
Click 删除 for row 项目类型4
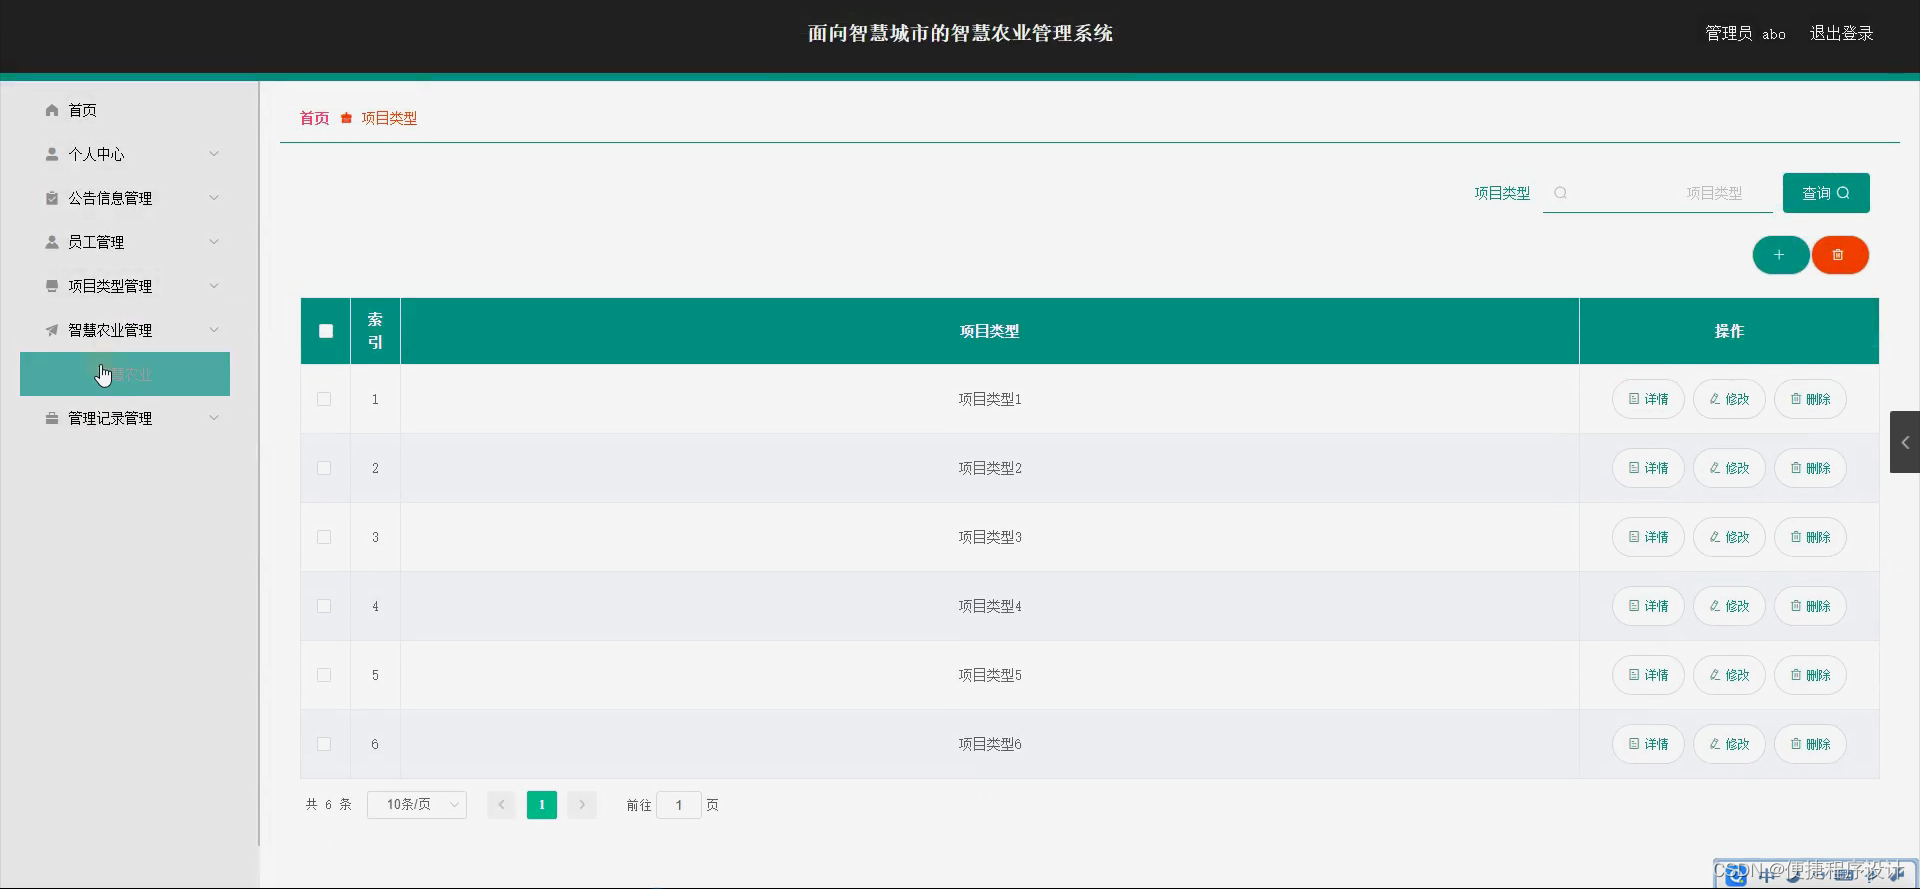[x=1810, y=606]
